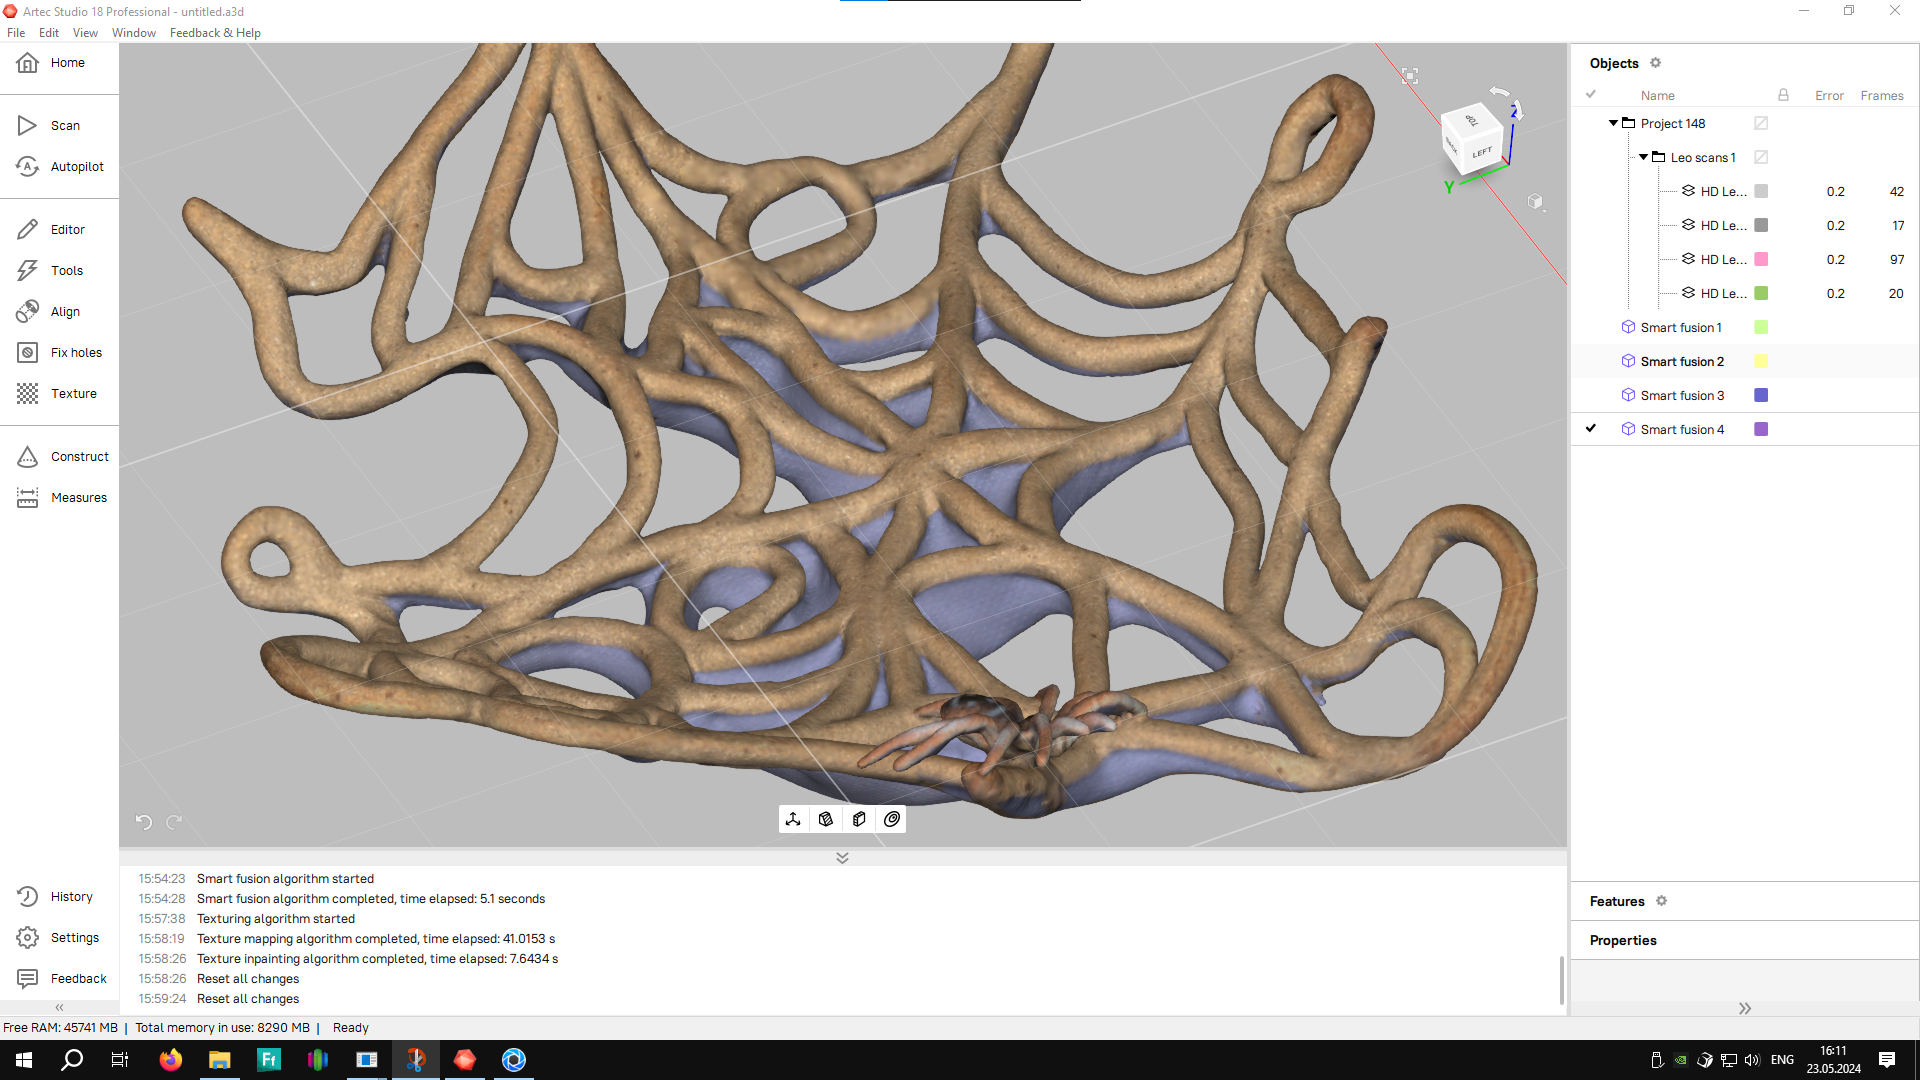Viewport: 1920px width, 1080px height.
Task: Click the Fix holes tool
Action: click(x=59, y=352)
